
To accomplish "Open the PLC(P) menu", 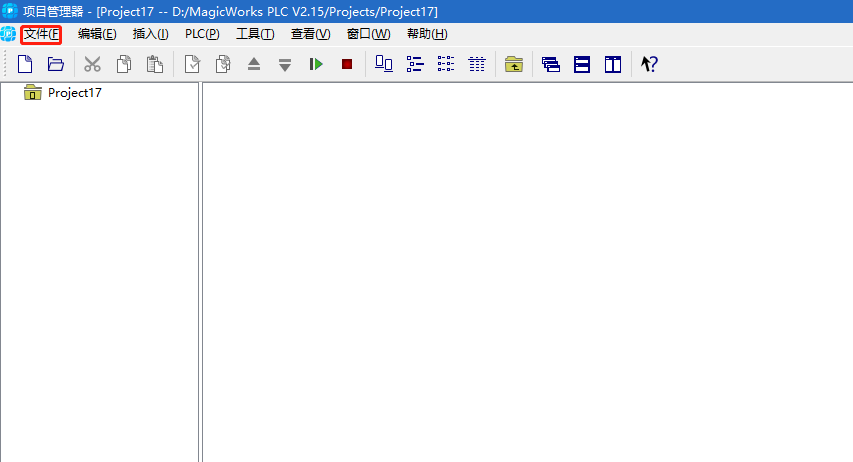I will tap(202, 34).
